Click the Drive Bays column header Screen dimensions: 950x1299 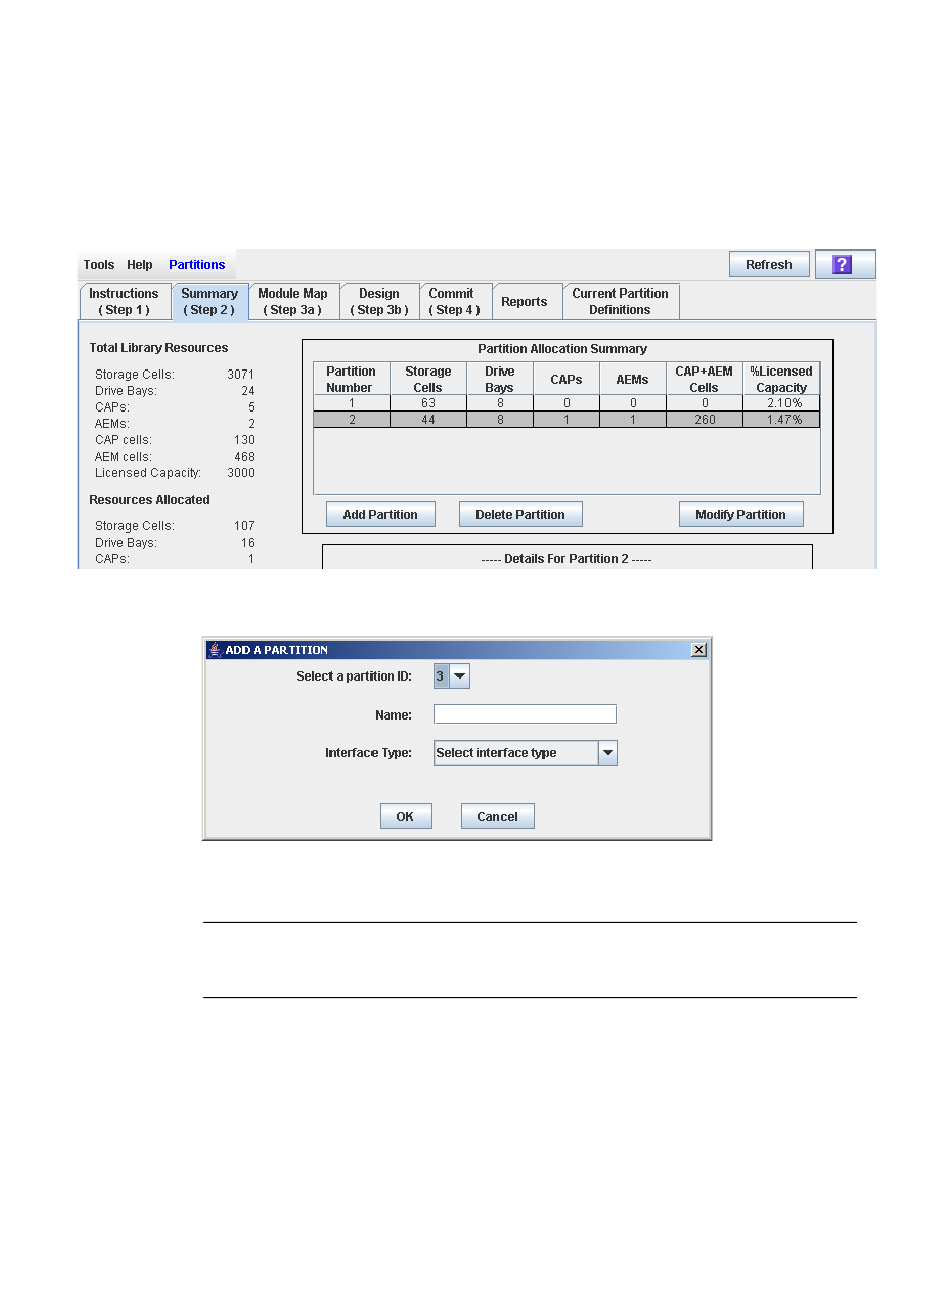tap(500, 379)
